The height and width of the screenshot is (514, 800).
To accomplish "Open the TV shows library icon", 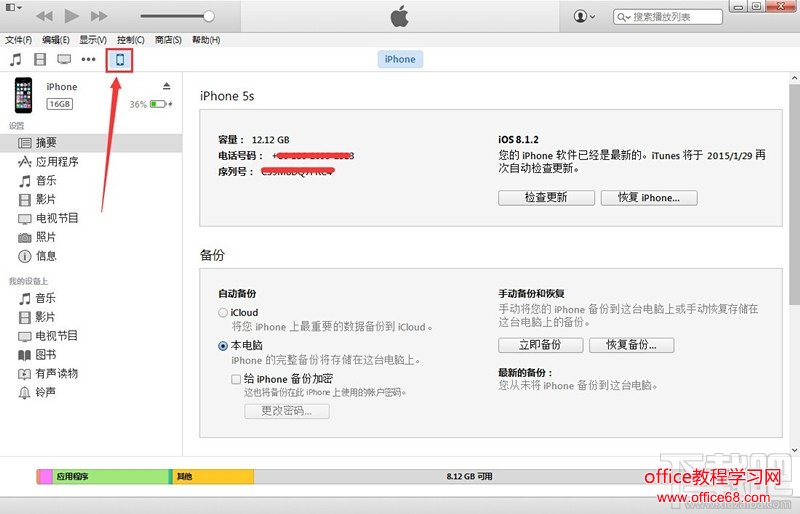I will 64,60.
